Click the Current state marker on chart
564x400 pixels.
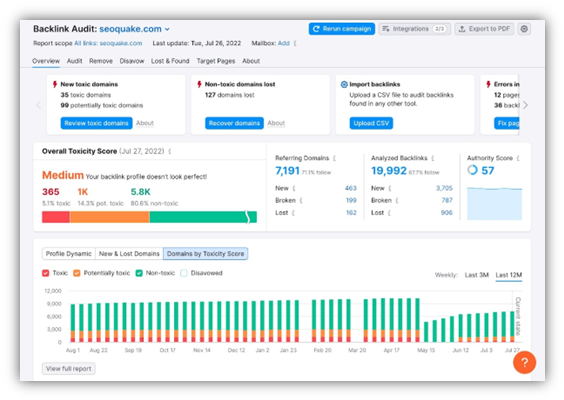click(518, 316)
